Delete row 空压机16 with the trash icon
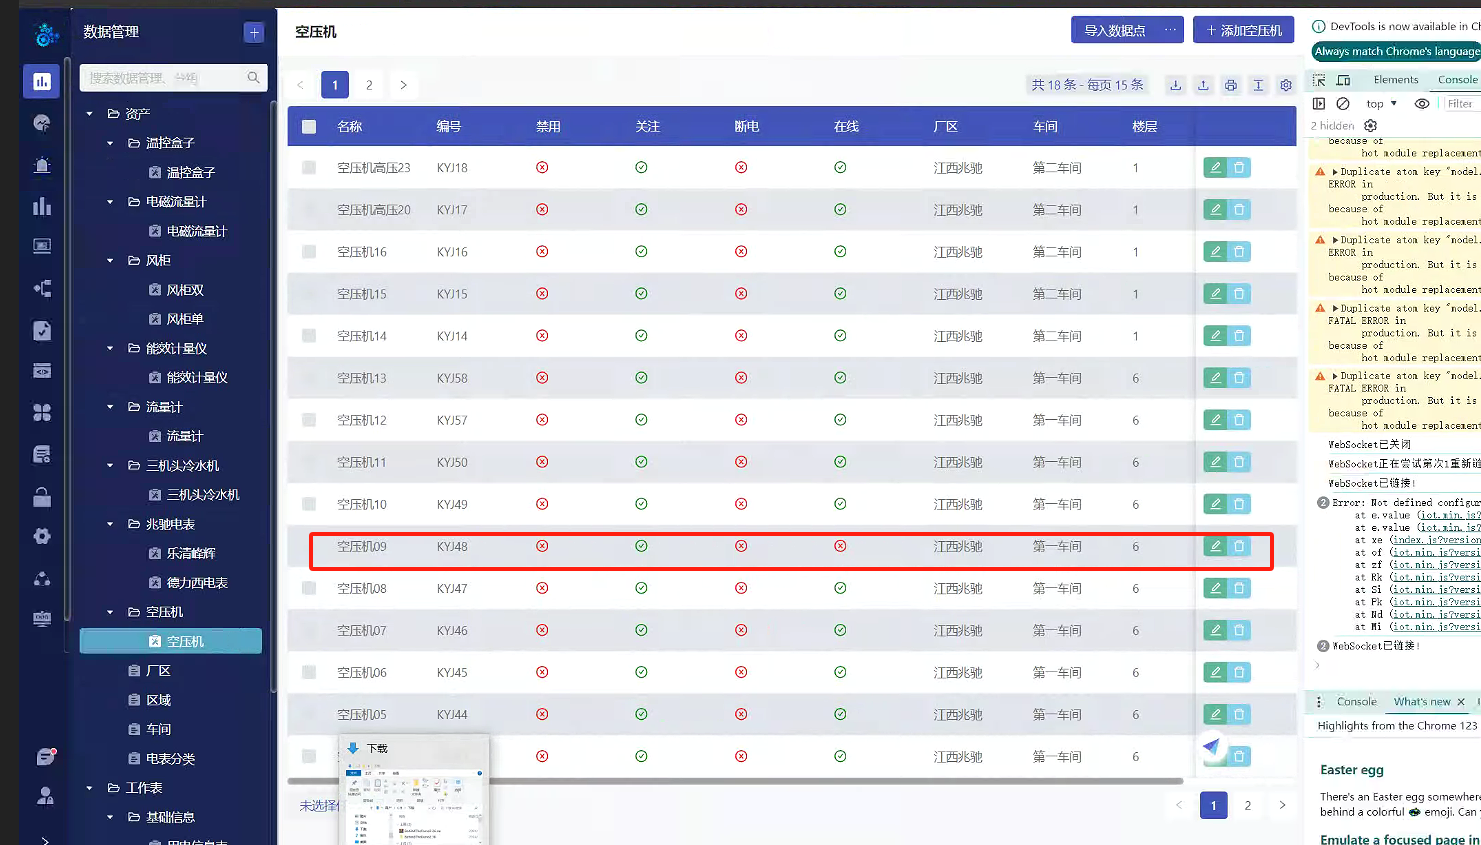Viewport: 1481px width, 845px height. tap(1239, 252)
